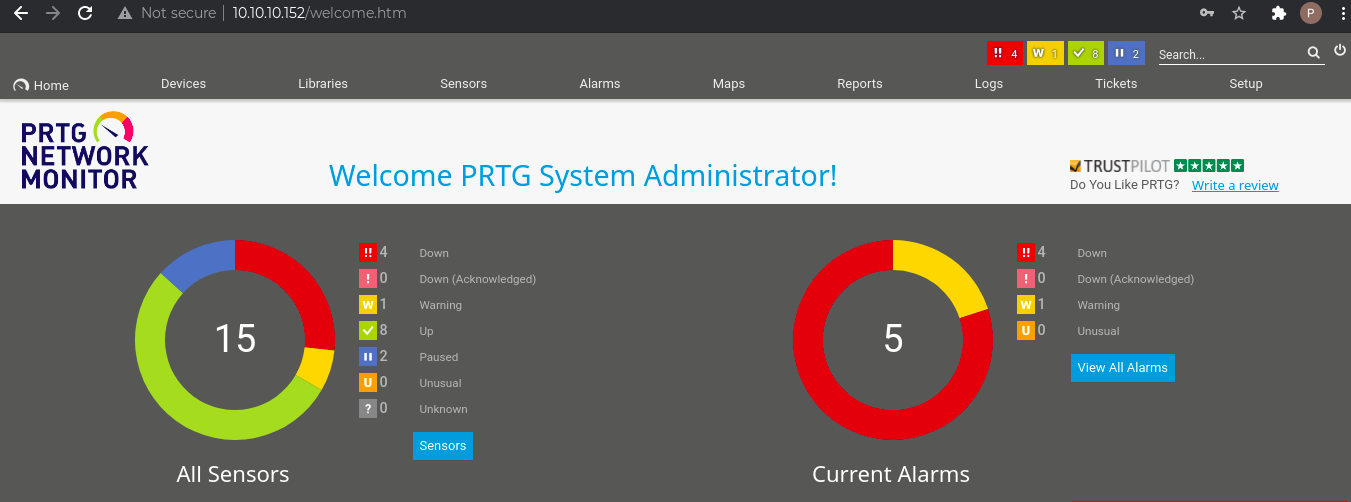Go to the Home menu item
The height and width of the screenshot is (502, 1351).
pos(41,85)
